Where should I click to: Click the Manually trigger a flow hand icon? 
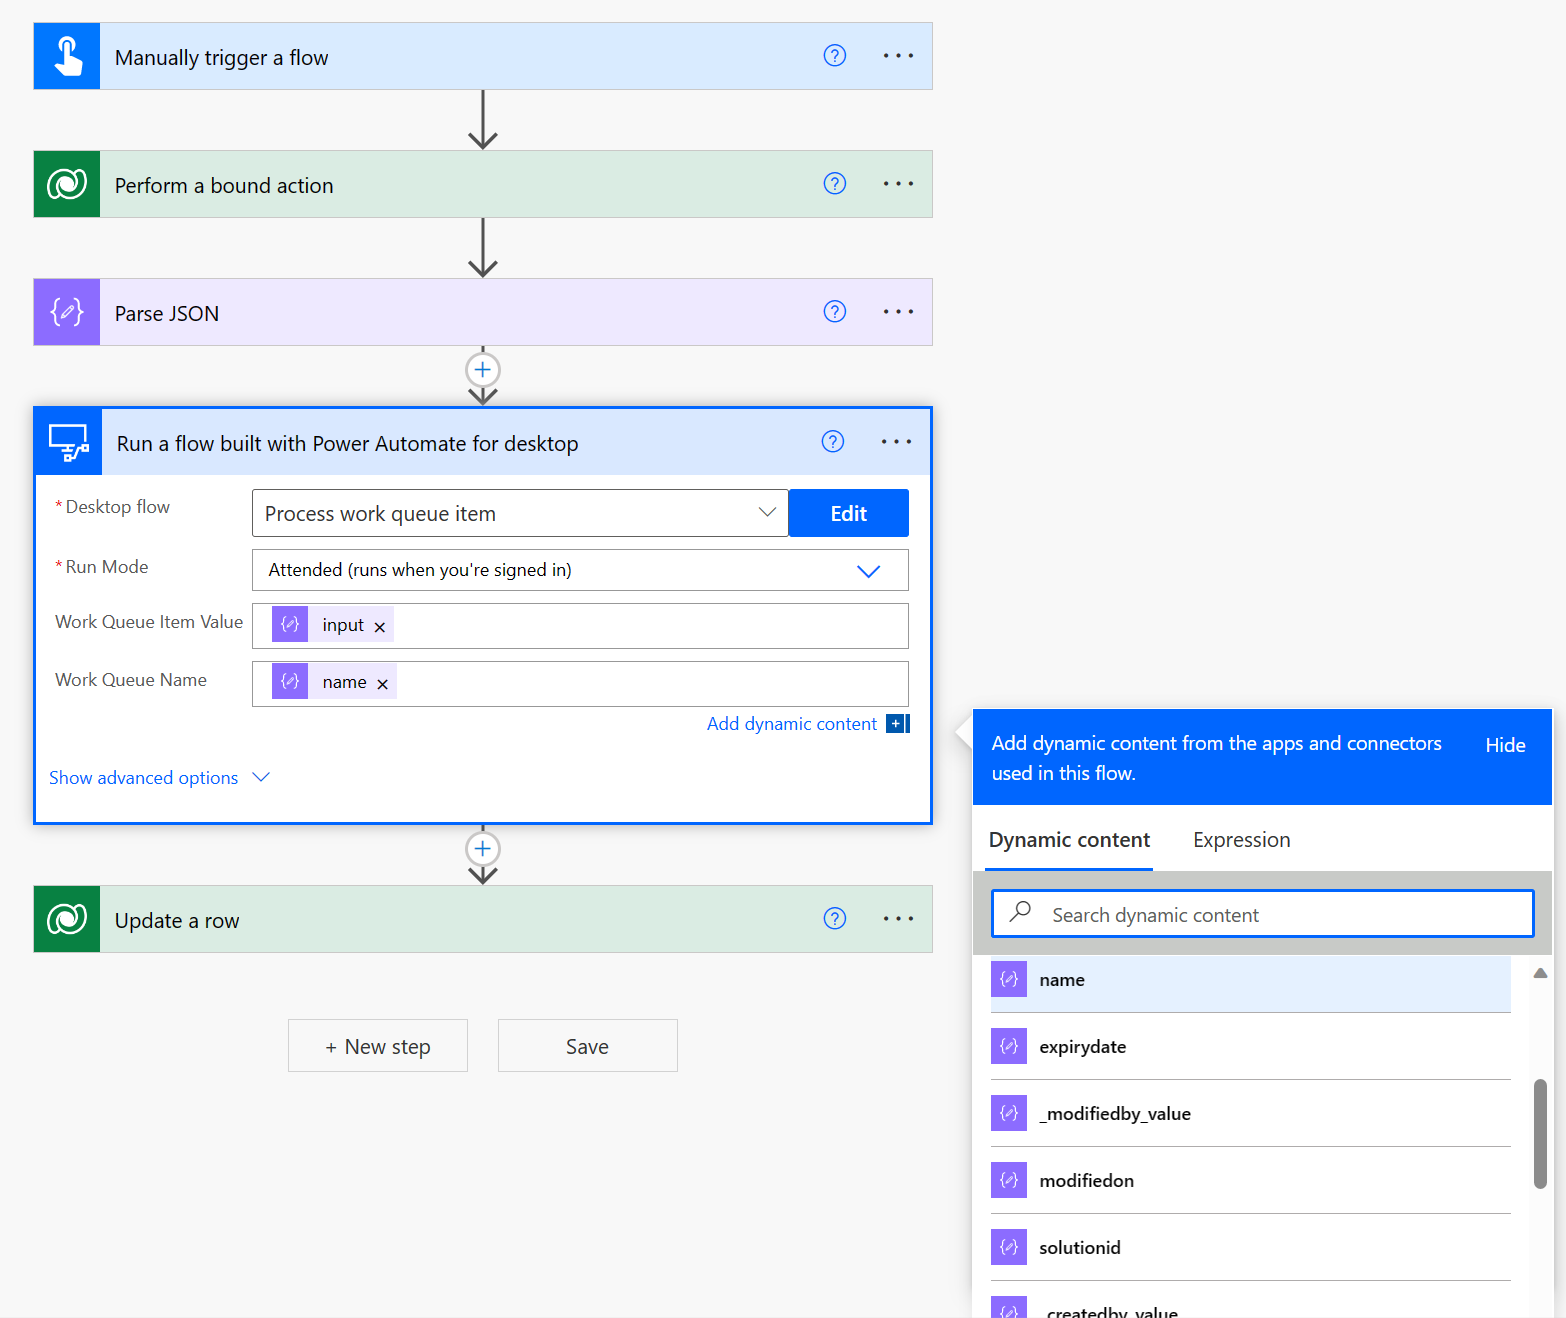tap(67, 57)
